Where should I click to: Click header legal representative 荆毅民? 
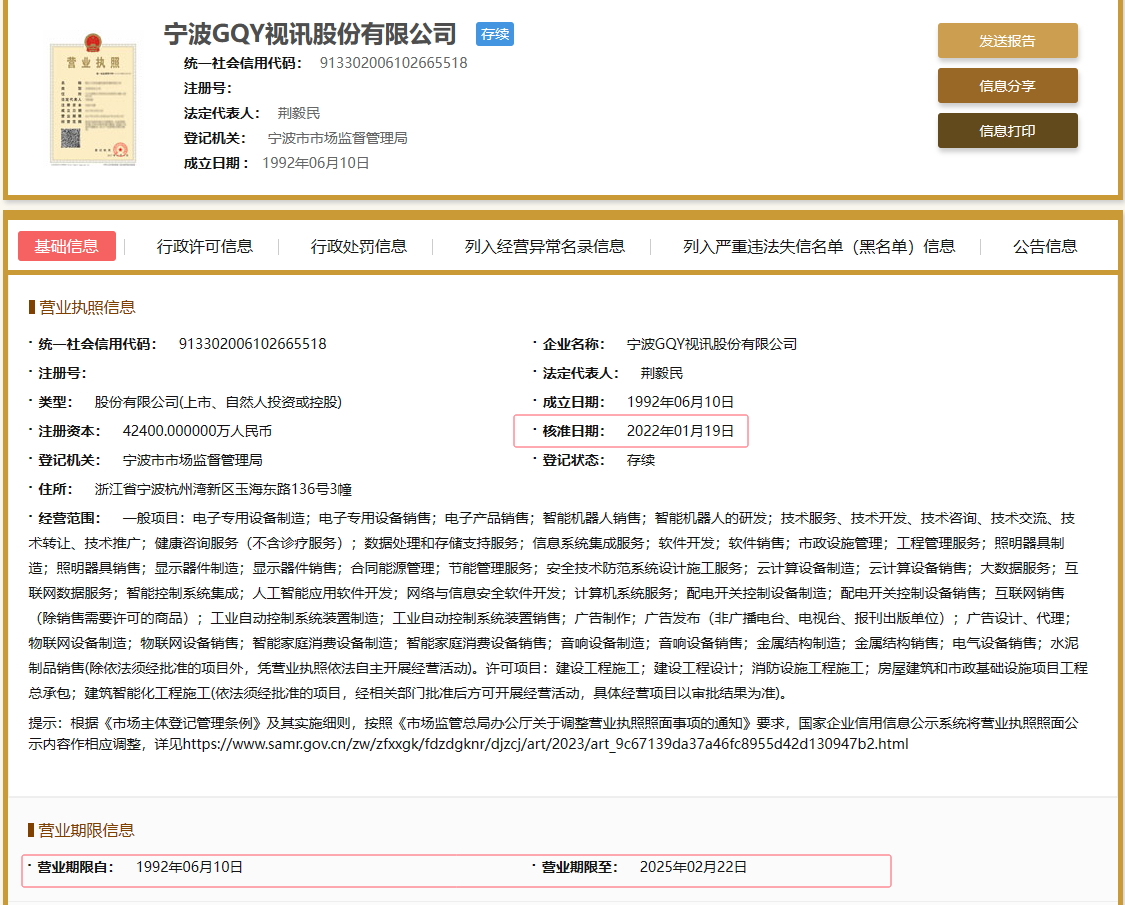(298, 113)
